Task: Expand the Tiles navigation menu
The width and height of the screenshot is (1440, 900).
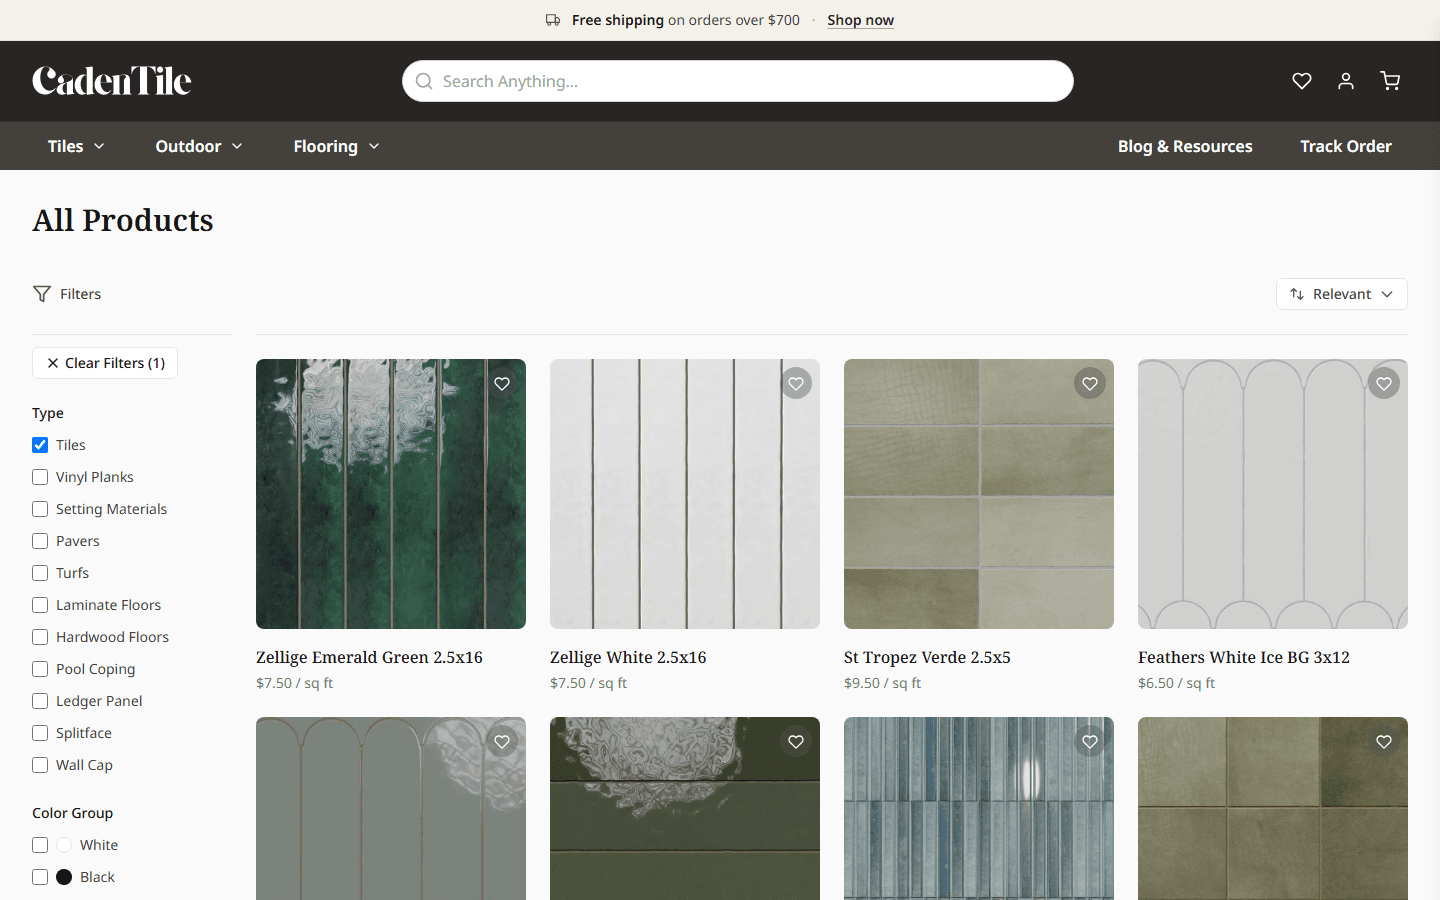Action: 76,146
